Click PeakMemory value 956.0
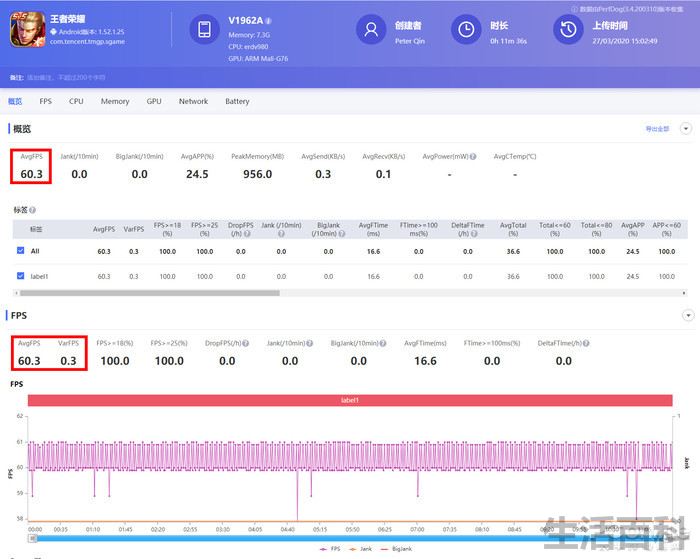700x559 pixels. coord(258,174)
